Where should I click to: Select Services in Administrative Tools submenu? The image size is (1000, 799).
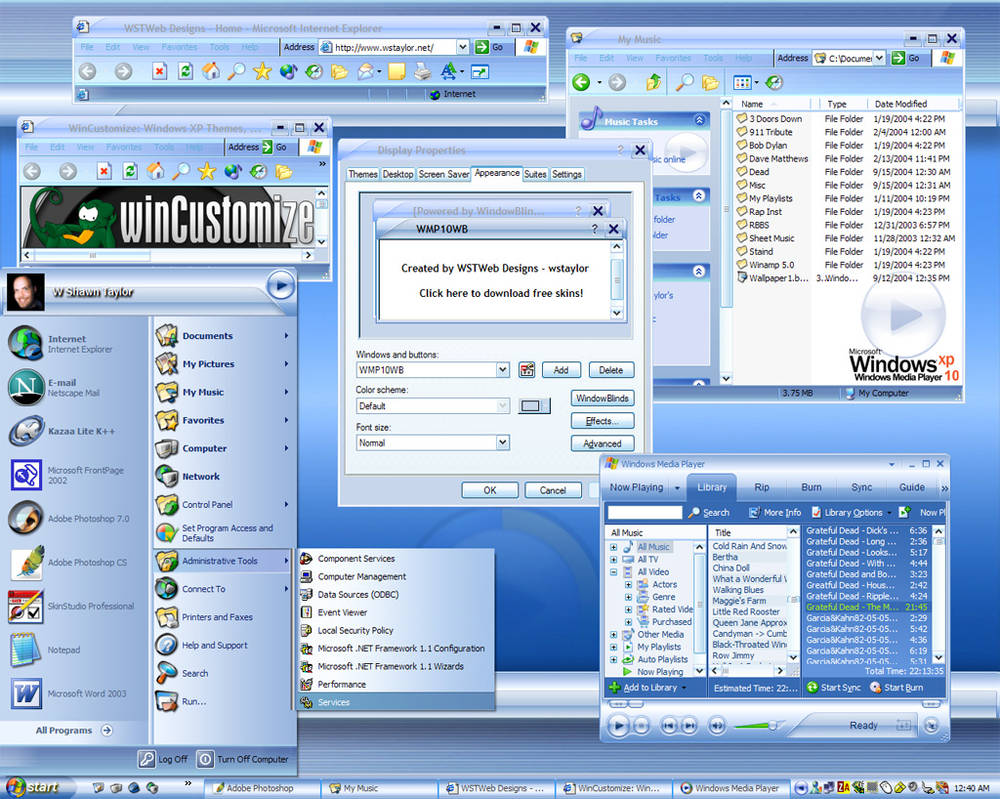click(x=396, y=702)
